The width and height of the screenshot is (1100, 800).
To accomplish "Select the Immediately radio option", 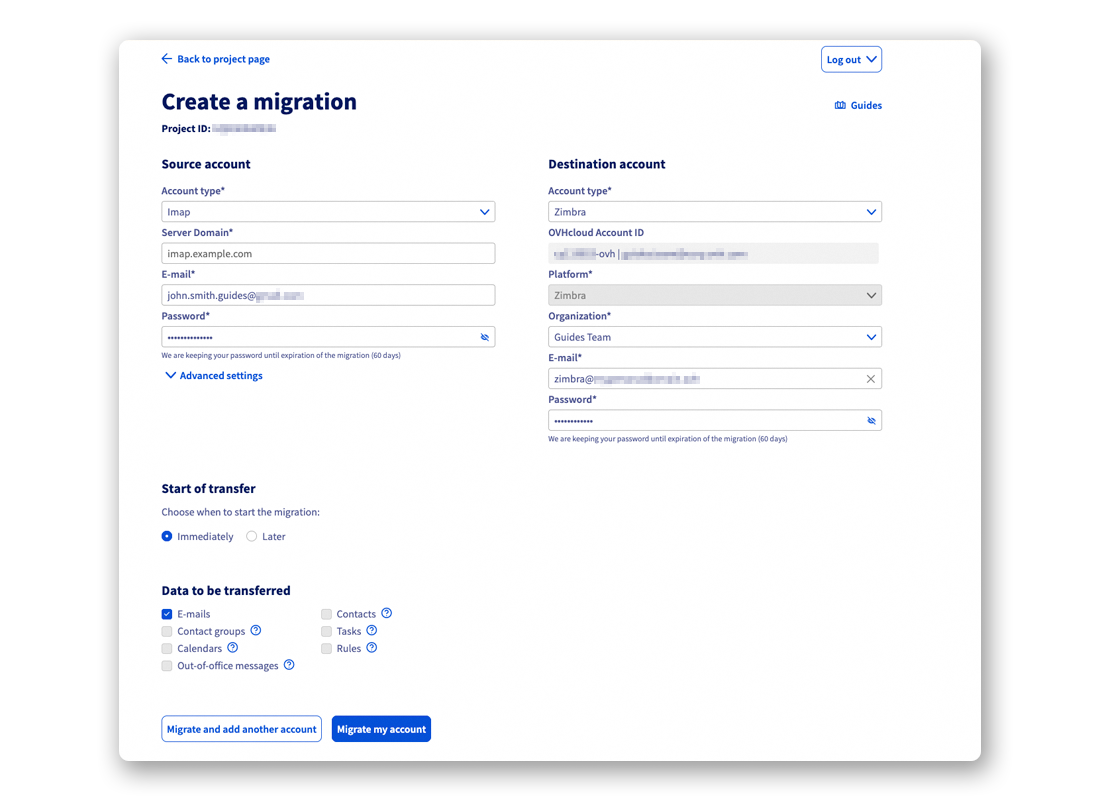I will (x=167, y=537).
